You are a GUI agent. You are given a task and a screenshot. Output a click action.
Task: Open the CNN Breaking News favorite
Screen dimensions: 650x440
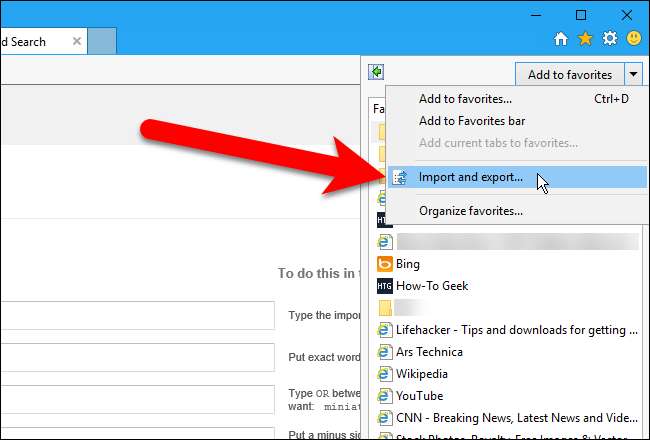pyautogui.click(x=517, y=418)
